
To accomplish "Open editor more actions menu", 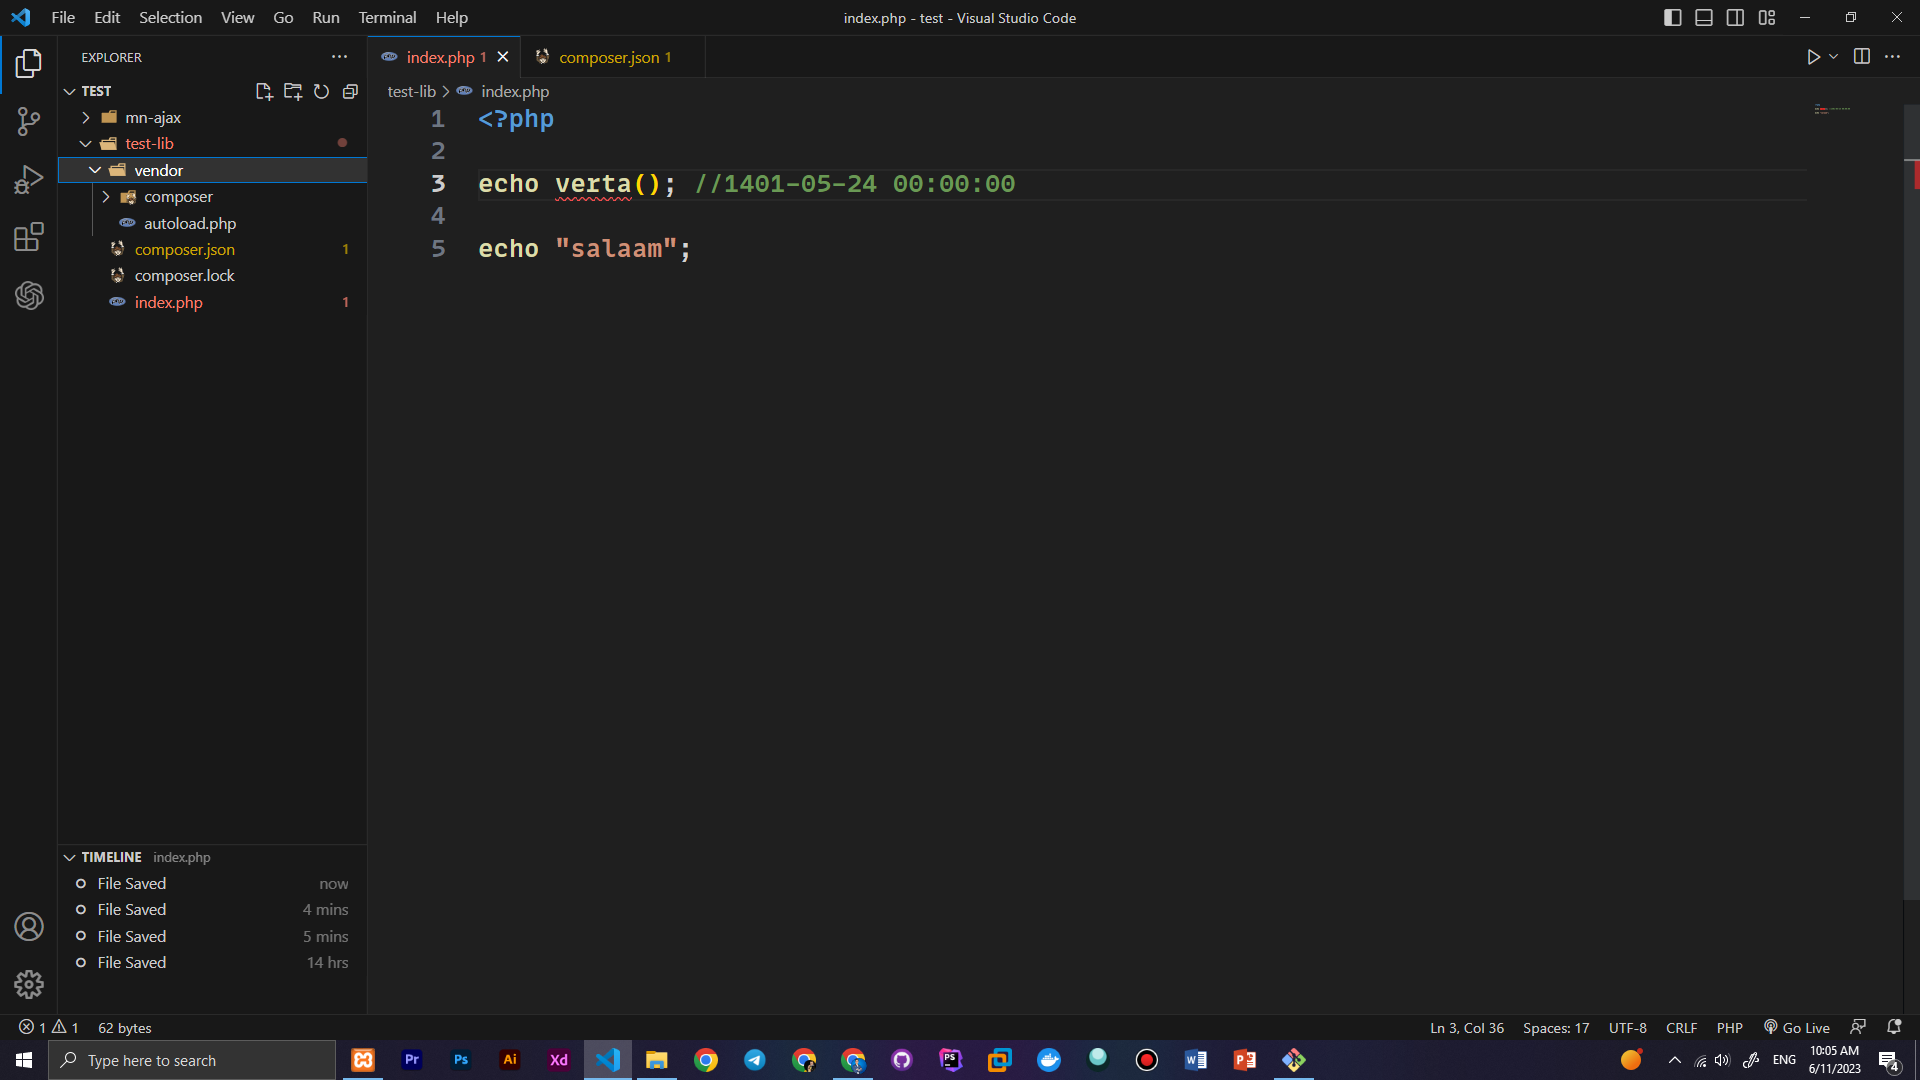I will pos(1892,57).
